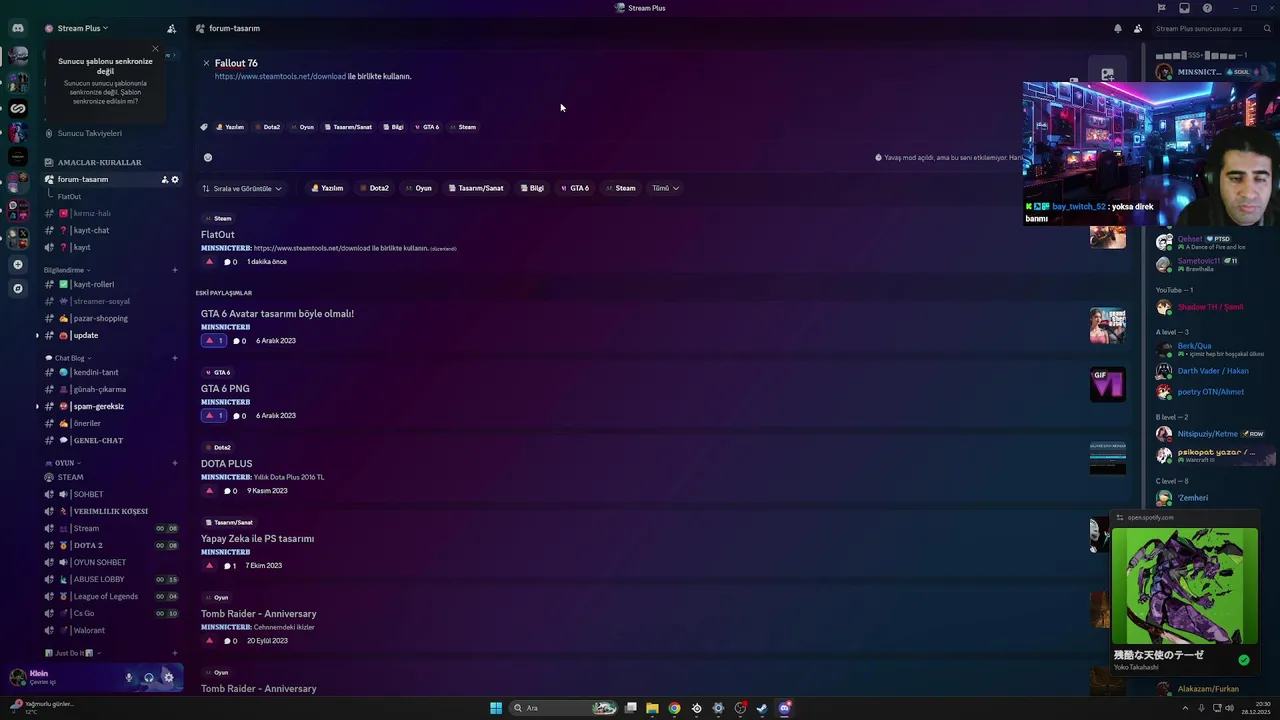This screenshot has width=1280, height=720.
Task: Focus the Stream Plus server search field
Action: tap(1212, 28)
